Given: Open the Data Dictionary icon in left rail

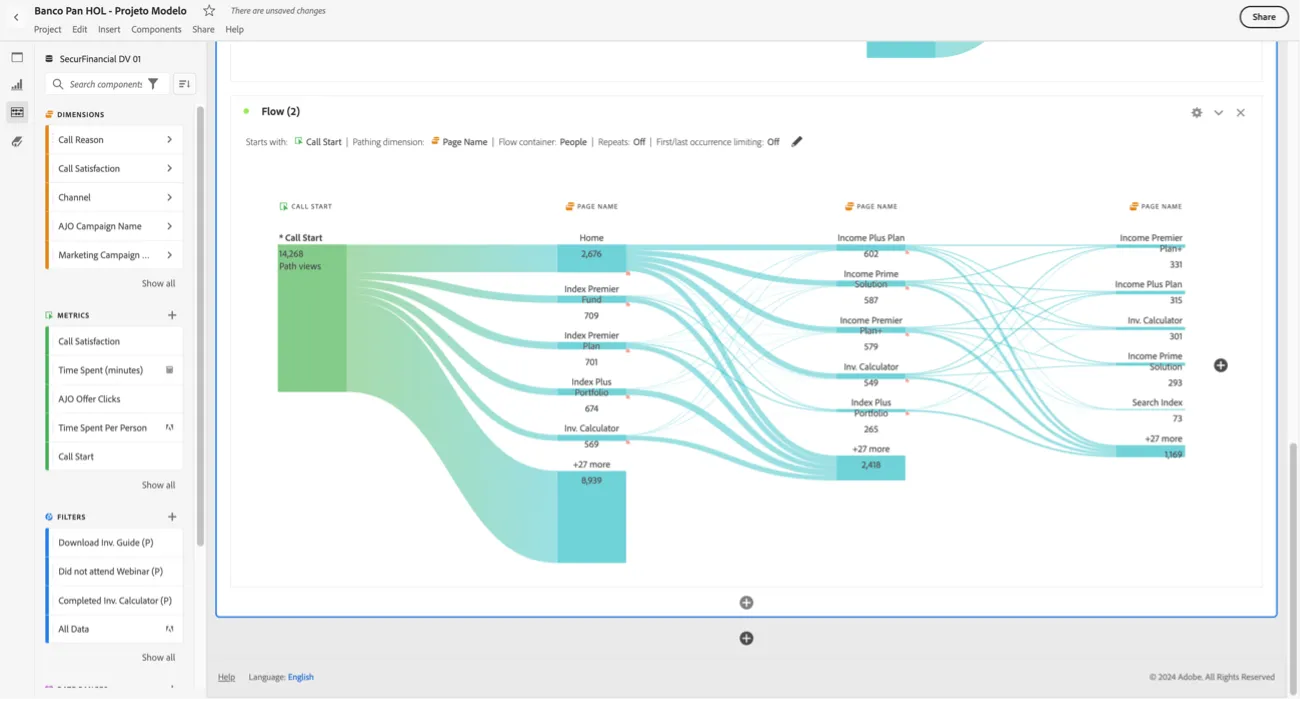Looking at the screenshot, I should point(17,142).
